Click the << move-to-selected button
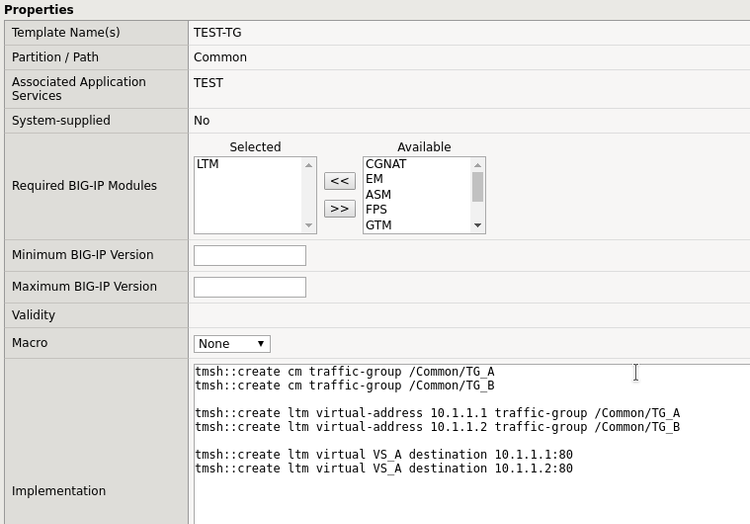 [340, 181]
